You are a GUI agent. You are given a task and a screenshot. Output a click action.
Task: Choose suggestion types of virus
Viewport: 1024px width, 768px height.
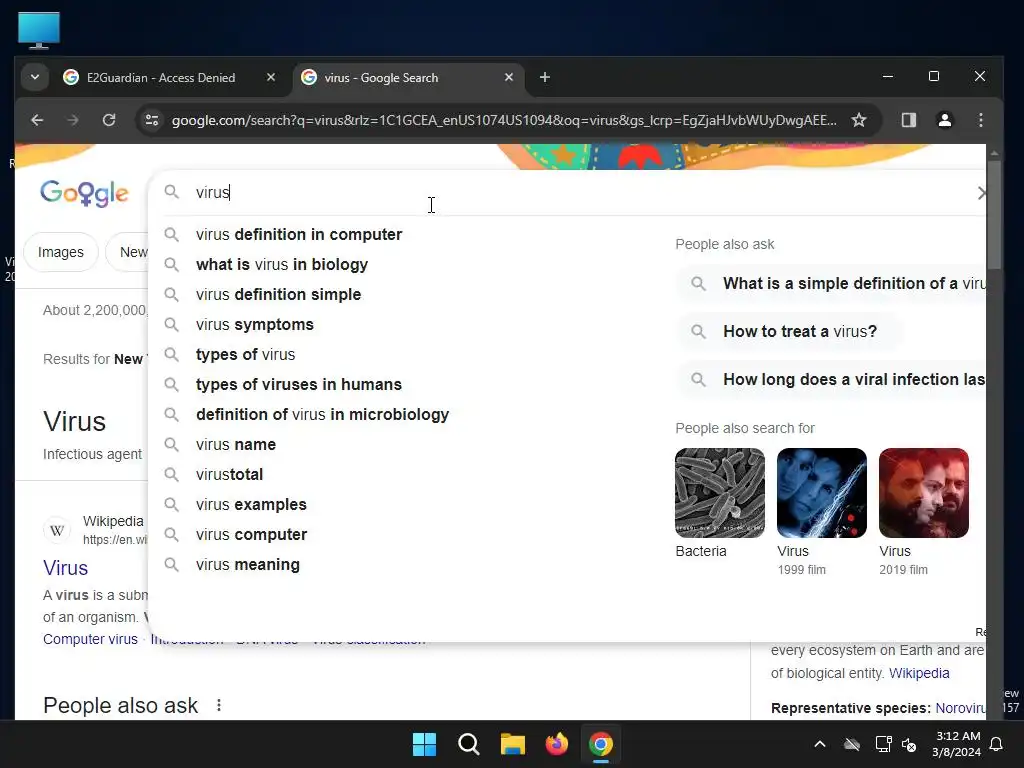[246, 355]
